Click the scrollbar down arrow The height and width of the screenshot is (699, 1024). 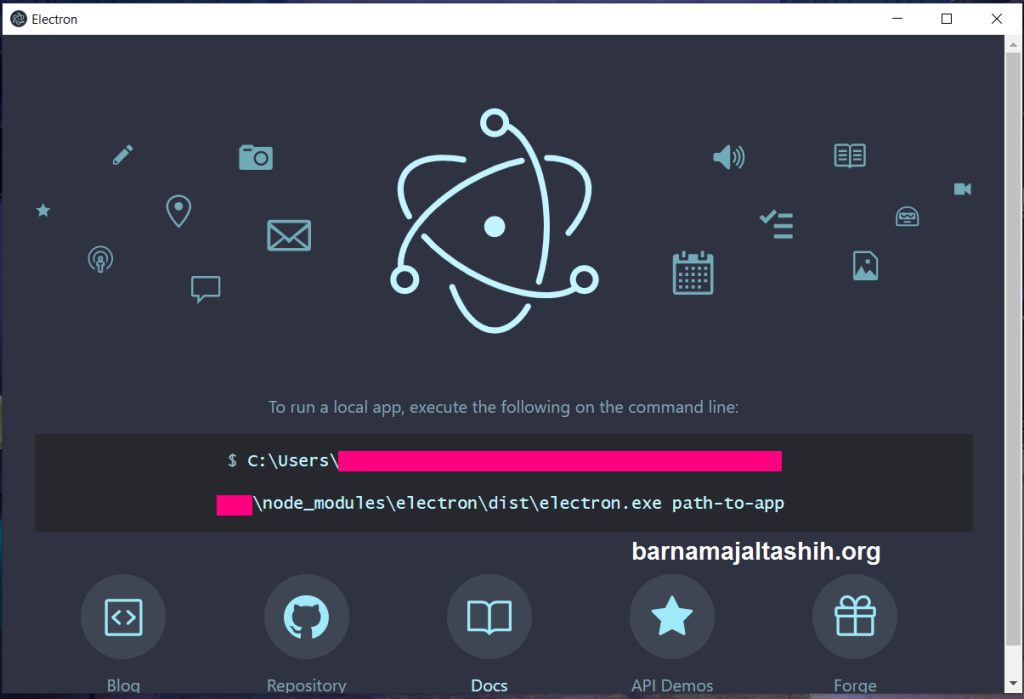(1013, 683)
